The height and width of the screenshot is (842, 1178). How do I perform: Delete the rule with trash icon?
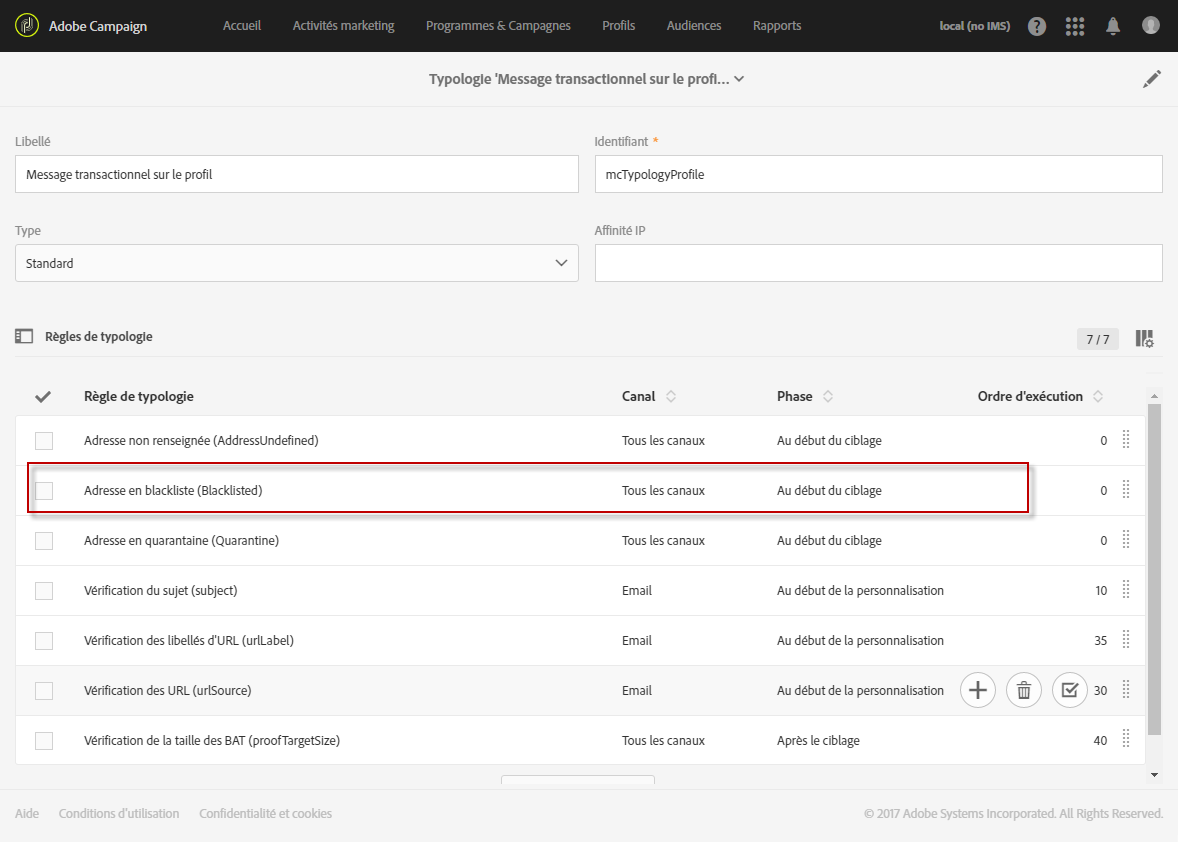click(1024, 690)
